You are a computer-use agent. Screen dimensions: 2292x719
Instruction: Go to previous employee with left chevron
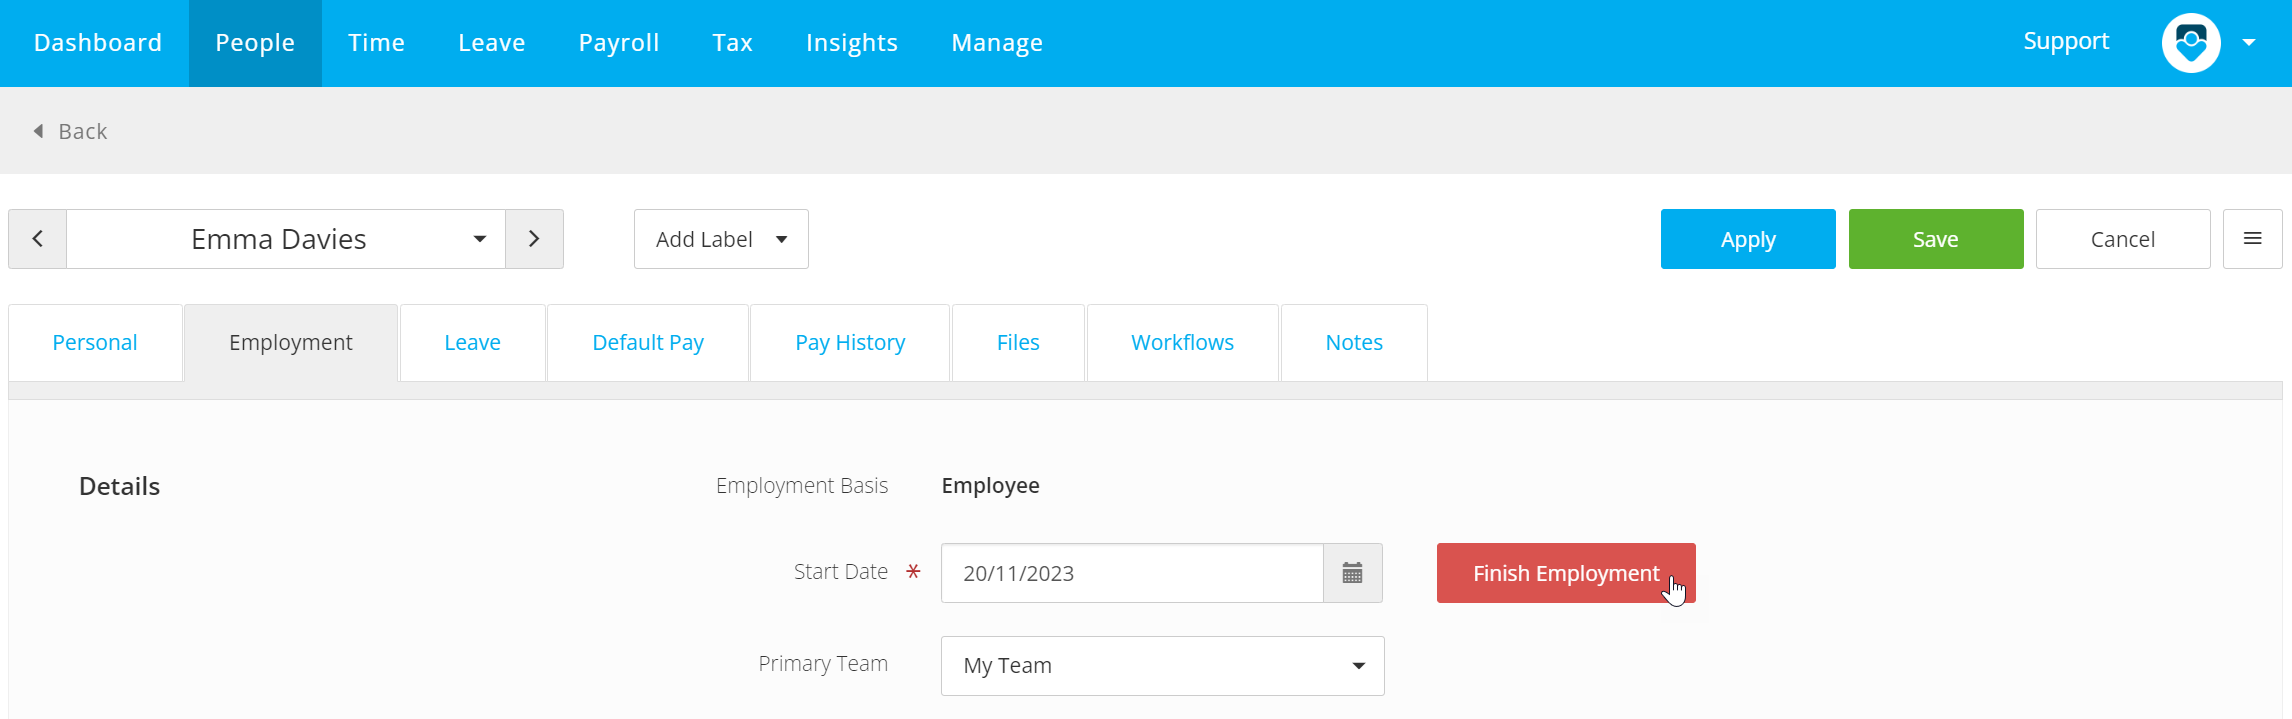[38, 239]
